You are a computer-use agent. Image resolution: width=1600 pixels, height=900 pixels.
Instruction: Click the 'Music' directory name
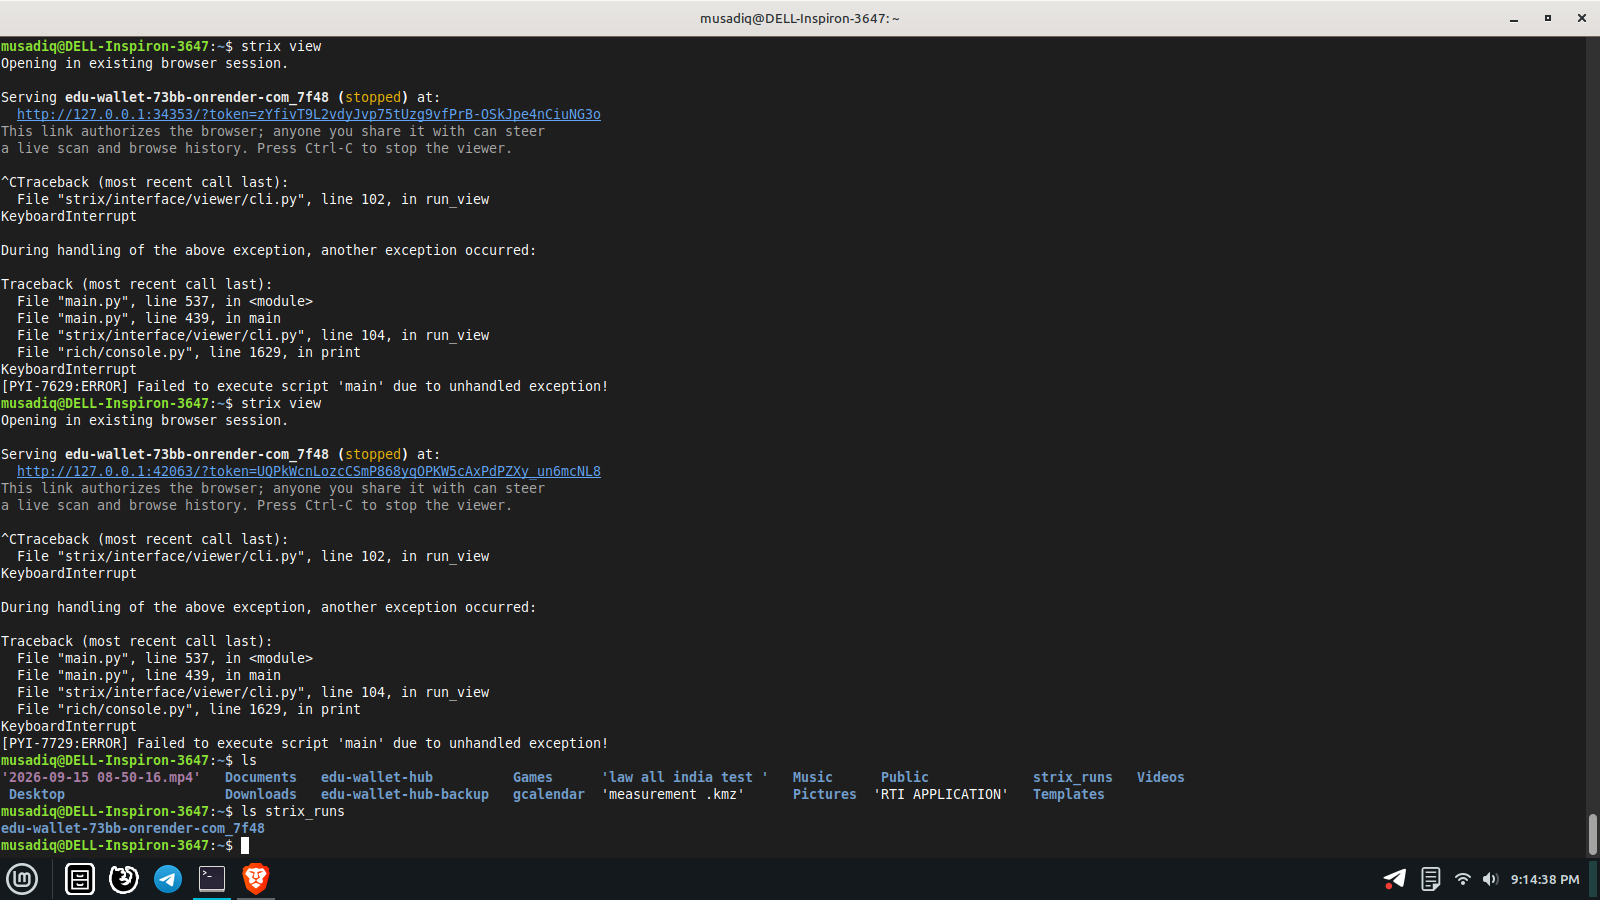[x=813, y=777]
